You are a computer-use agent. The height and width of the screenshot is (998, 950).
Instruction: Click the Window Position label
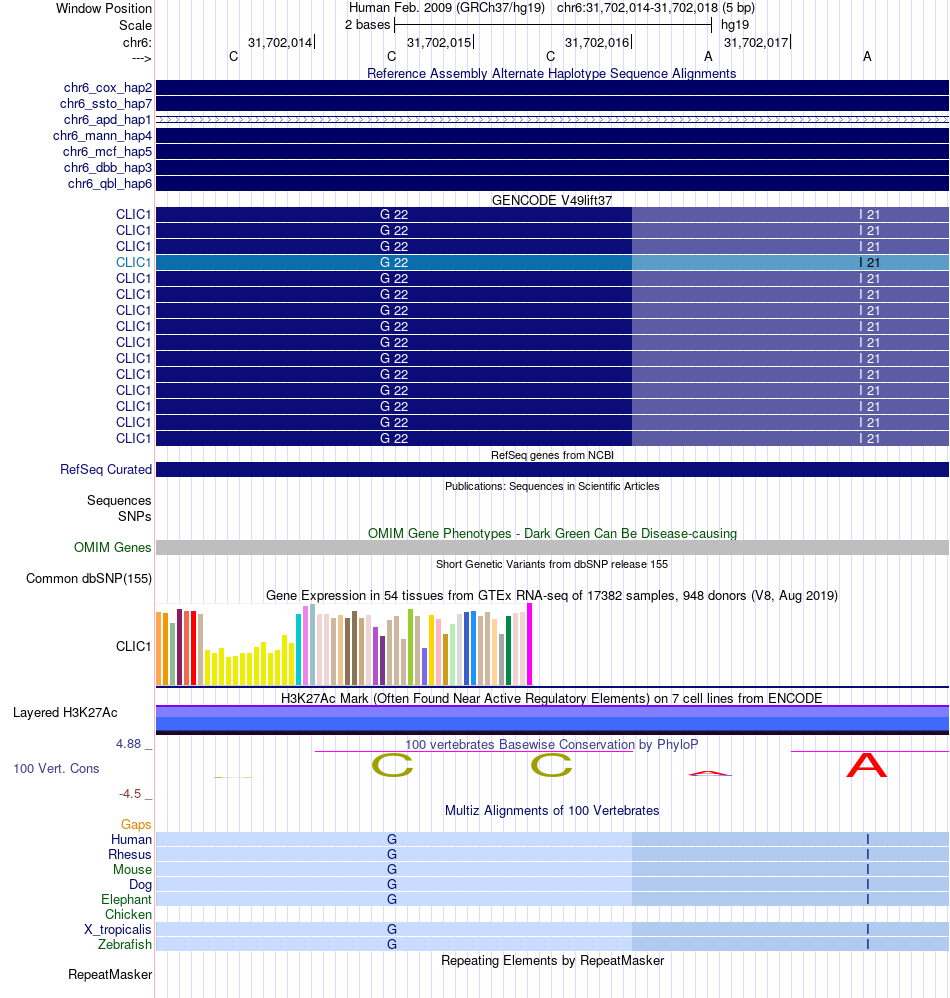coord(104,8)
